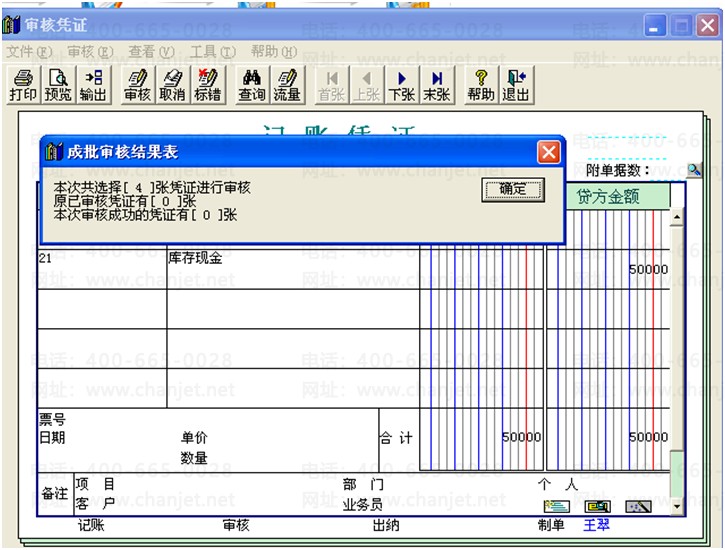The height and width of the screenshot is (550, 725).
Task: Select the 库存现金 account cell
Action: [293, 269]
